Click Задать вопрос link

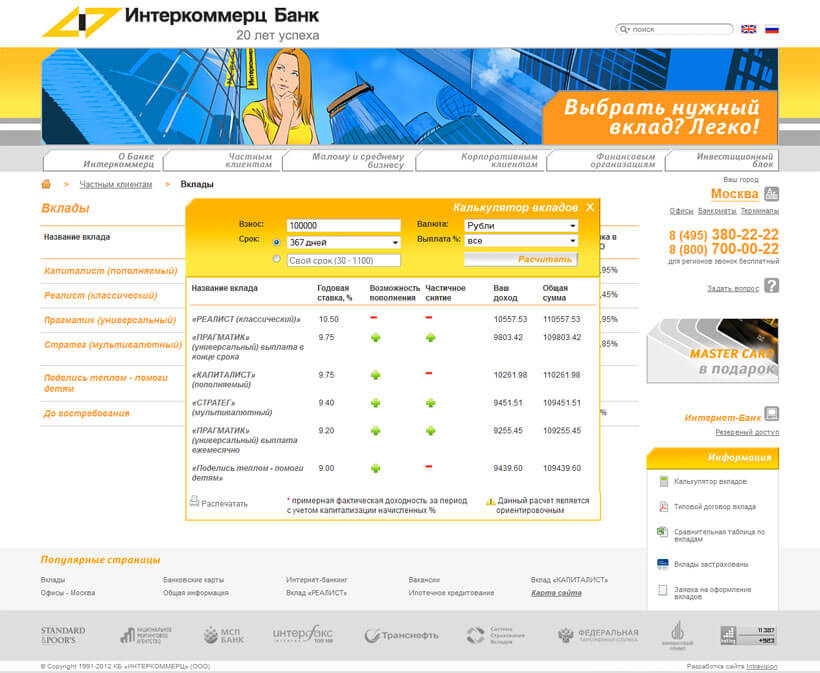point(733,288)
